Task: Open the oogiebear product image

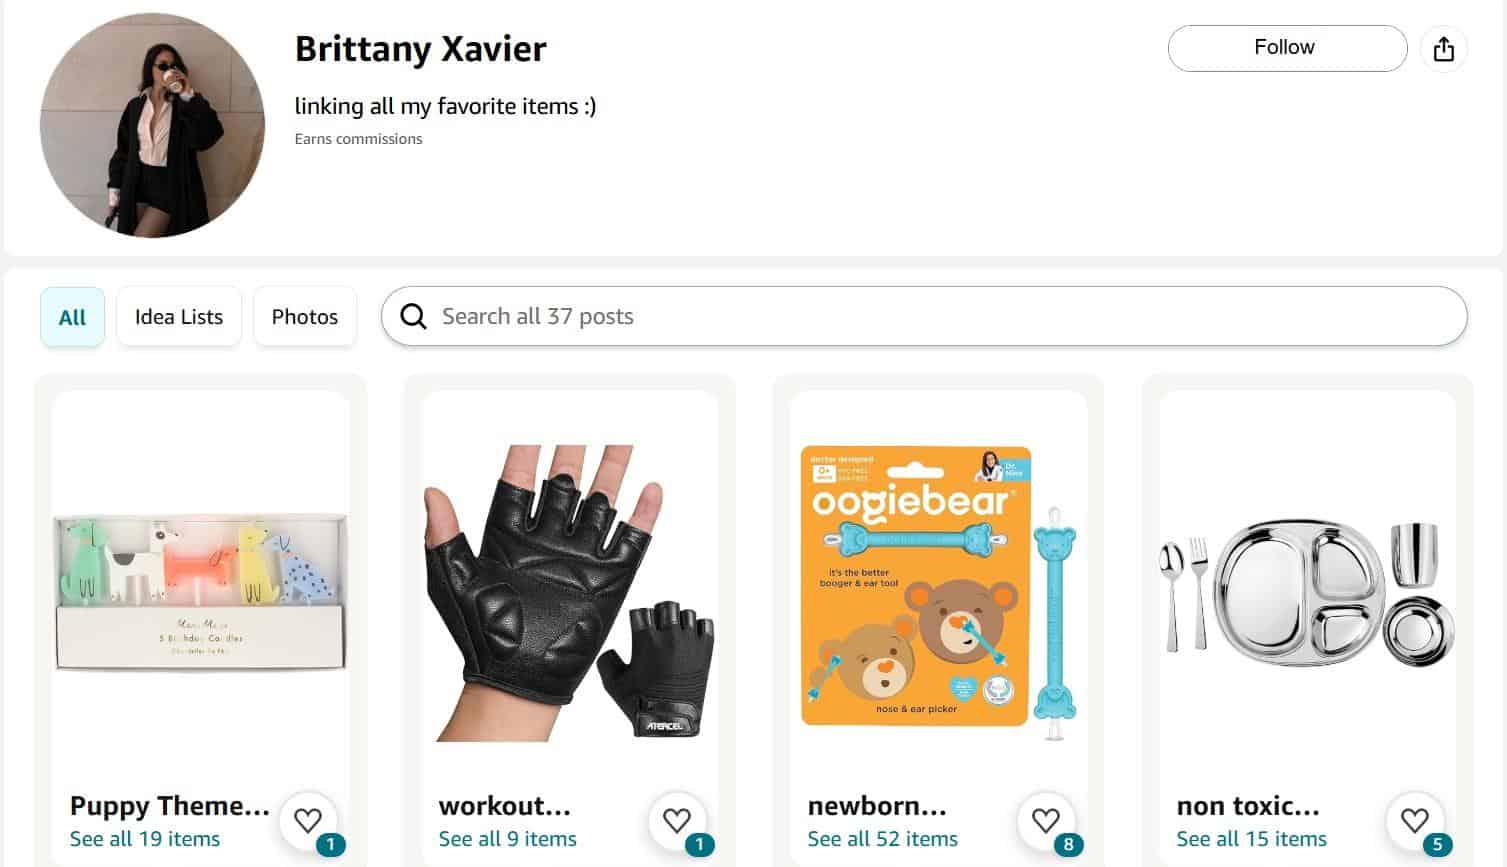Action: (x=939, y=592)
